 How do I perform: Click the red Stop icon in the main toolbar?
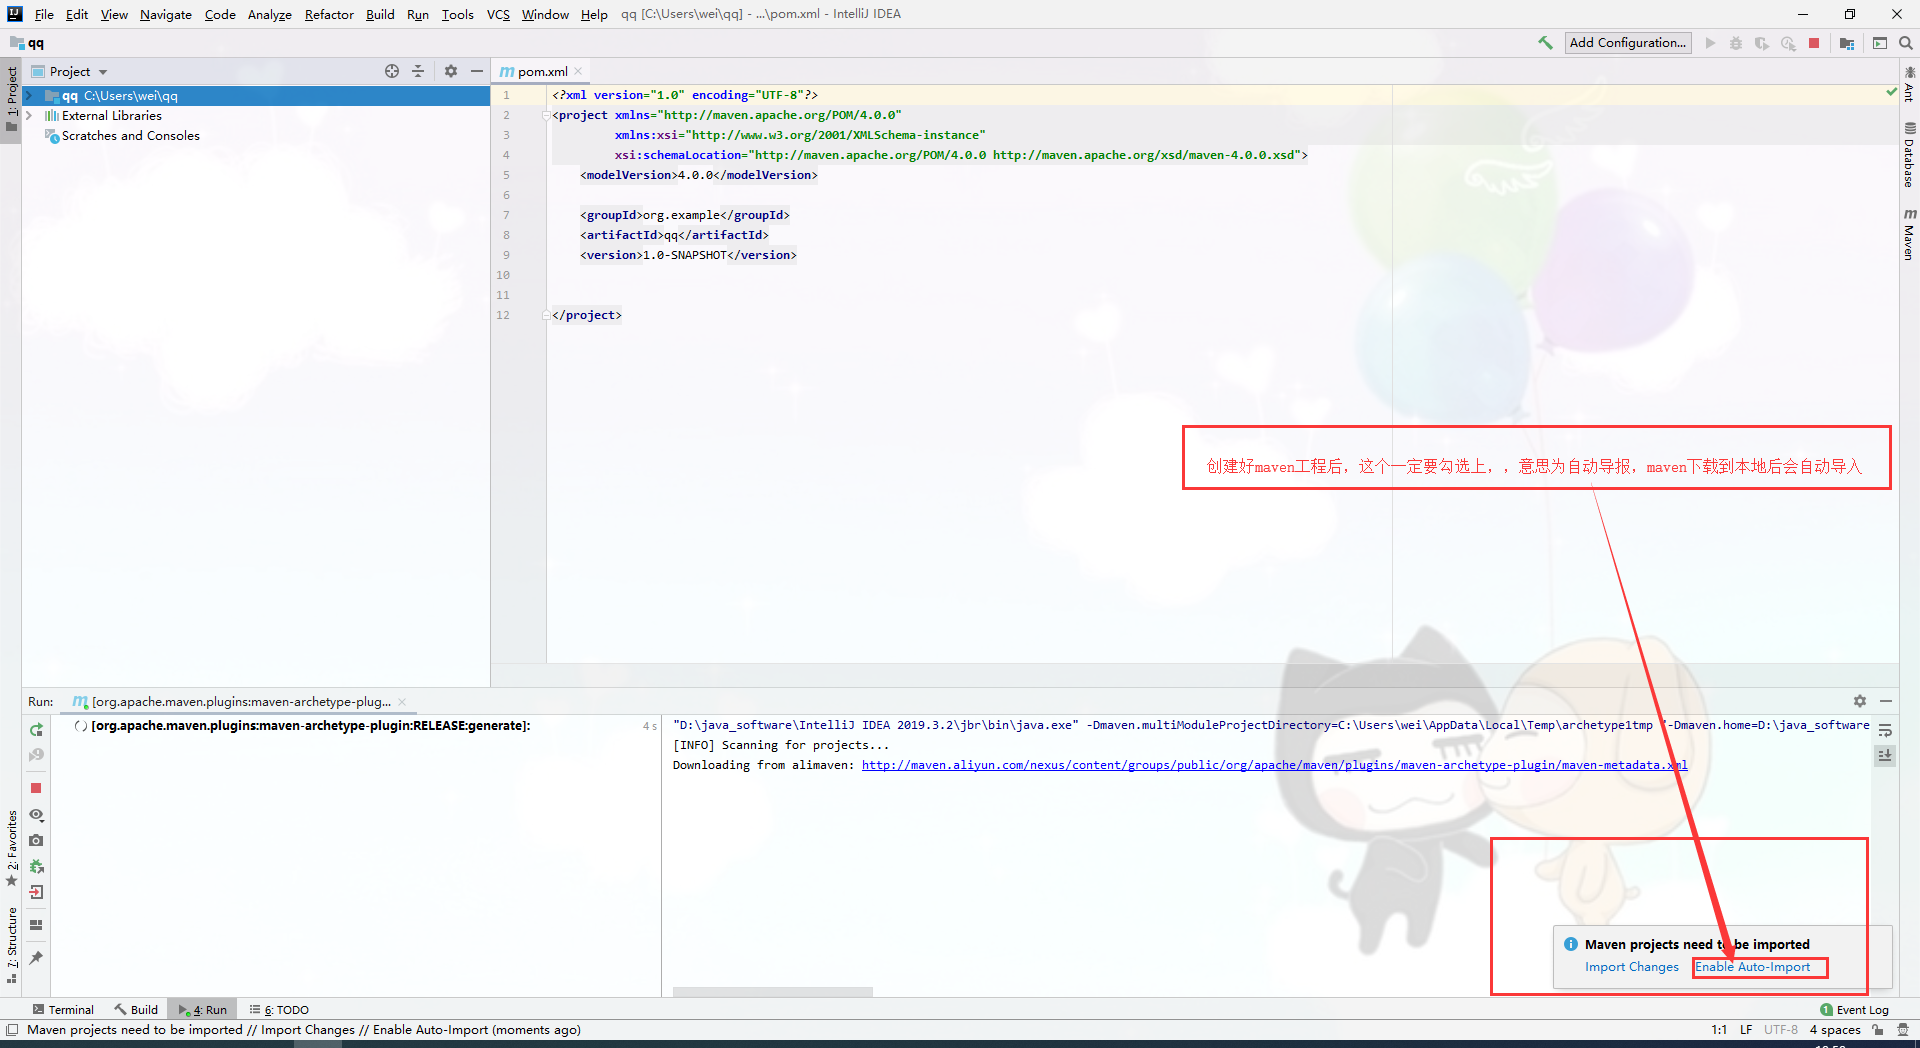[x=1814, y=43]
